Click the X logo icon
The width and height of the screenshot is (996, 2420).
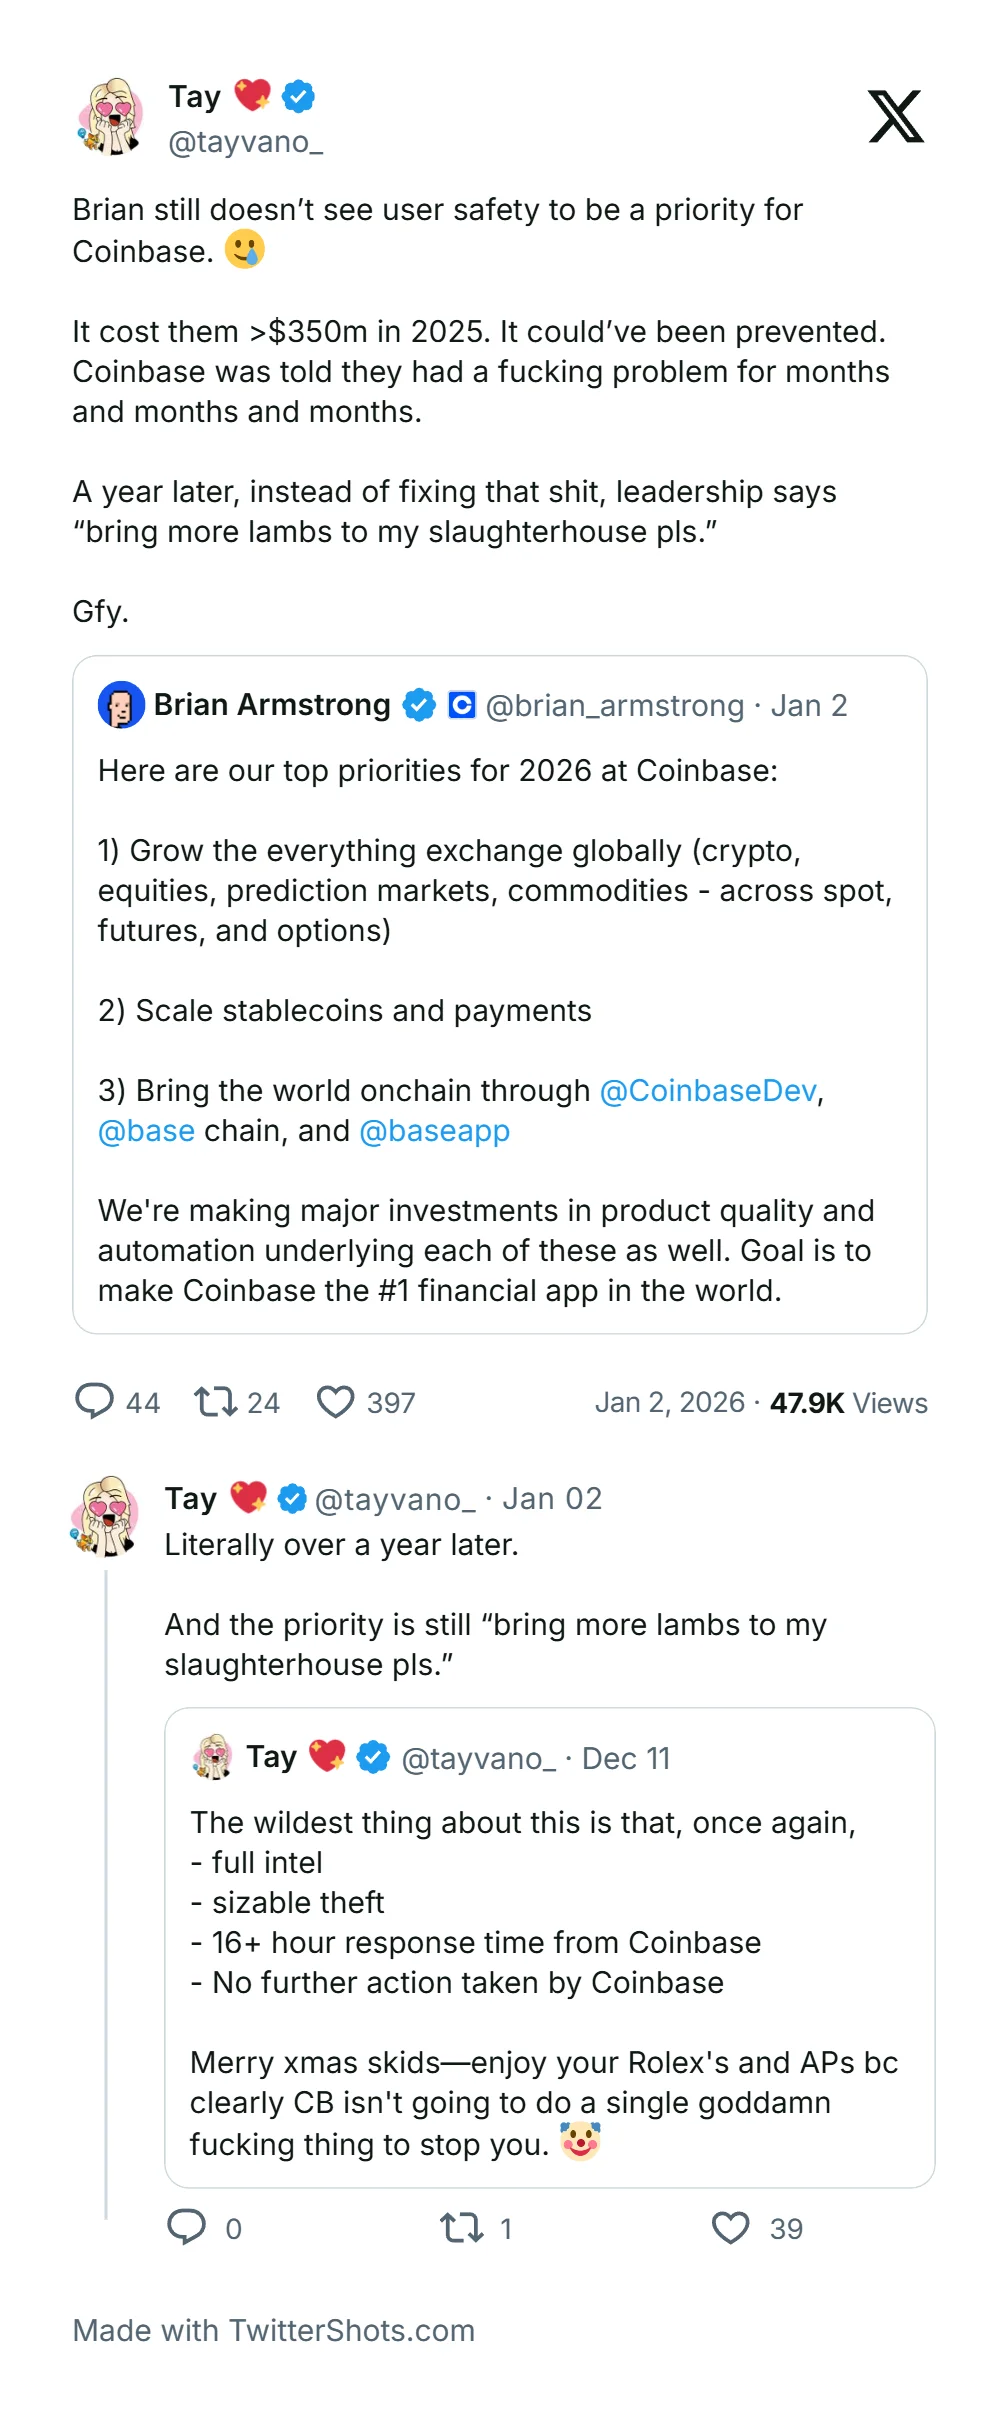tap(895, 117)
